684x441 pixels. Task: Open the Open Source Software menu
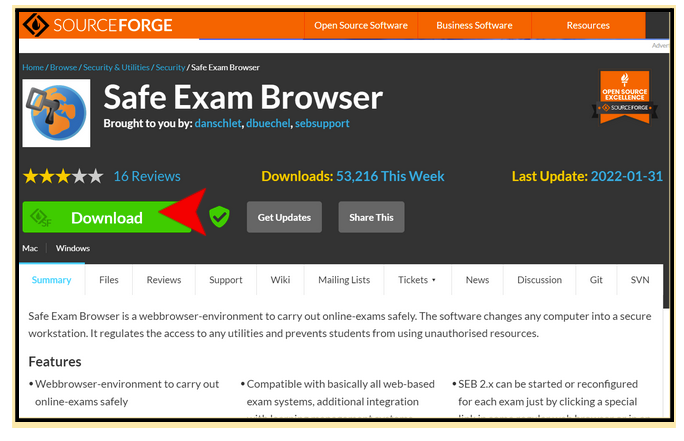coord(362,26)
